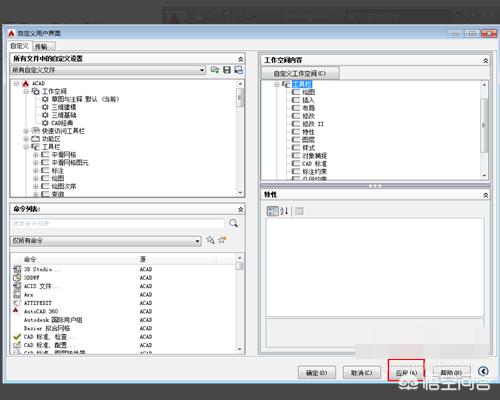500x400 pixels.
Task: Open the 所有自定义文件 dropdown
Action: point(202,70)
